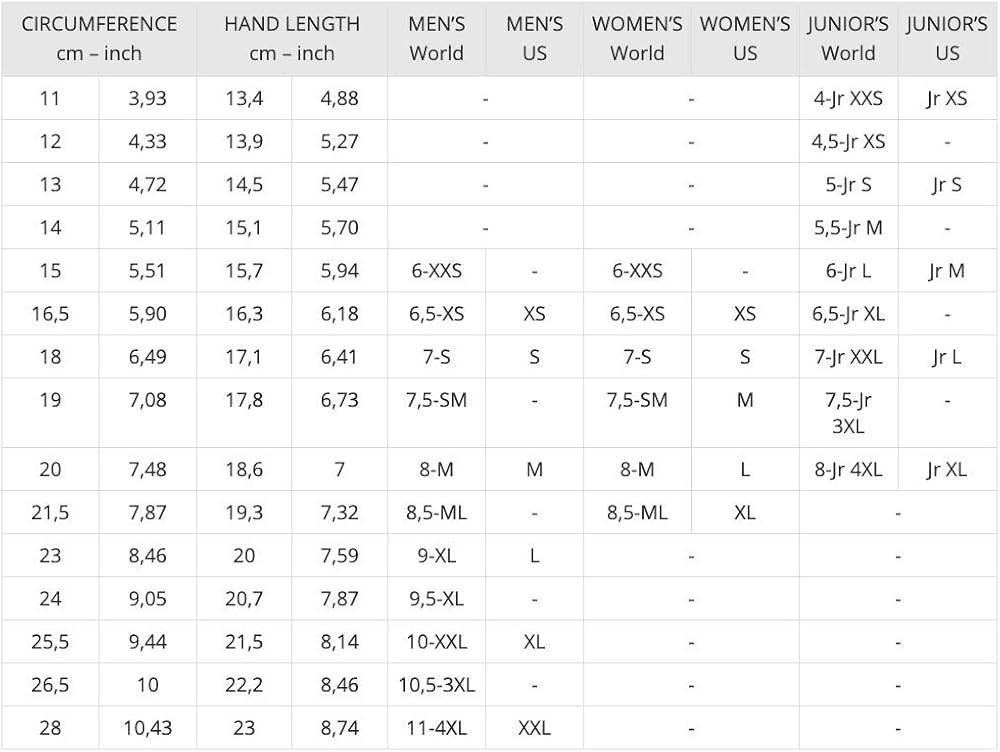Viewport: 1000px width, 752px height.
Task: Click the CIRCUMFERENCE cm – inch header
Action: [99, 38]
